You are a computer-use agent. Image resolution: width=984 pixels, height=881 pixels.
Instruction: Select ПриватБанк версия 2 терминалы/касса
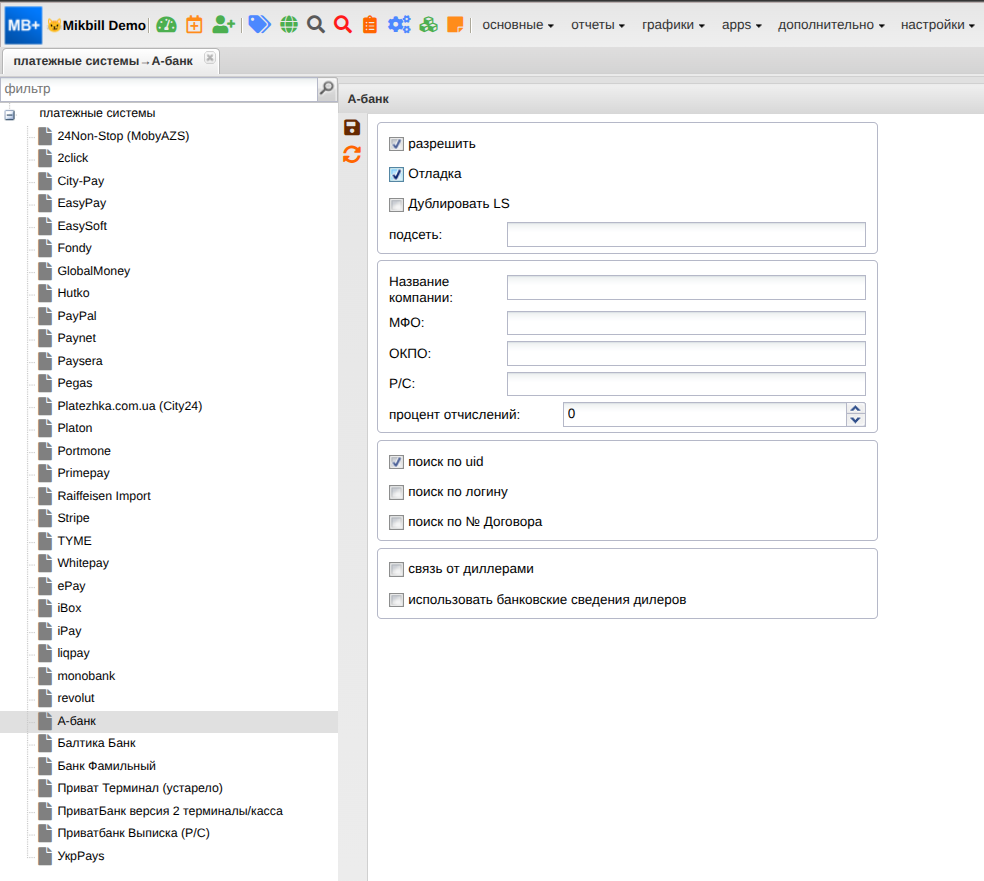click(x=170, y=811)
